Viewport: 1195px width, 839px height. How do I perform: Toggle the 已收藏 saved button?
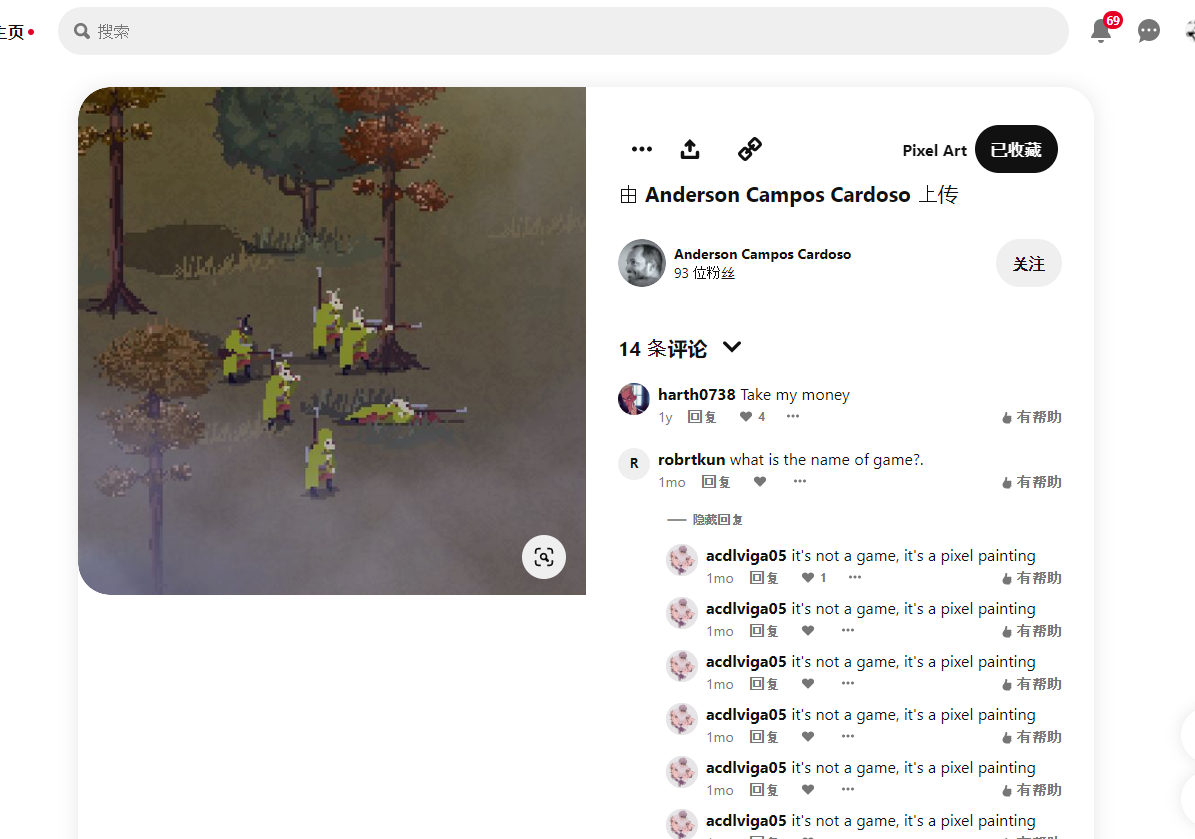tap(1016, 149)
